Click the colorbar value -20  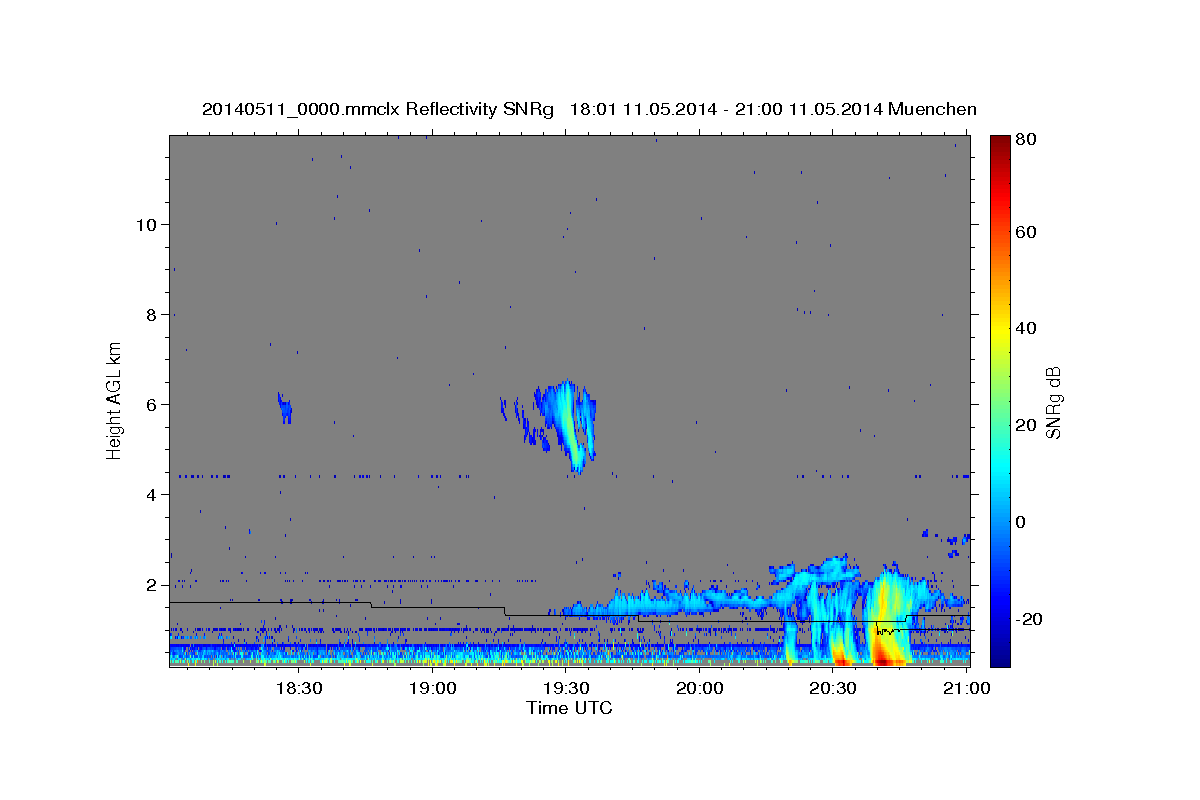[1029, 619]
